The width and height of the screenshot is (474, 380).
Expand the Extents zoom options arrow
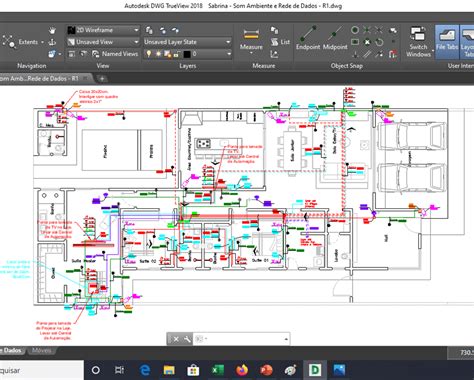[42, 42]
